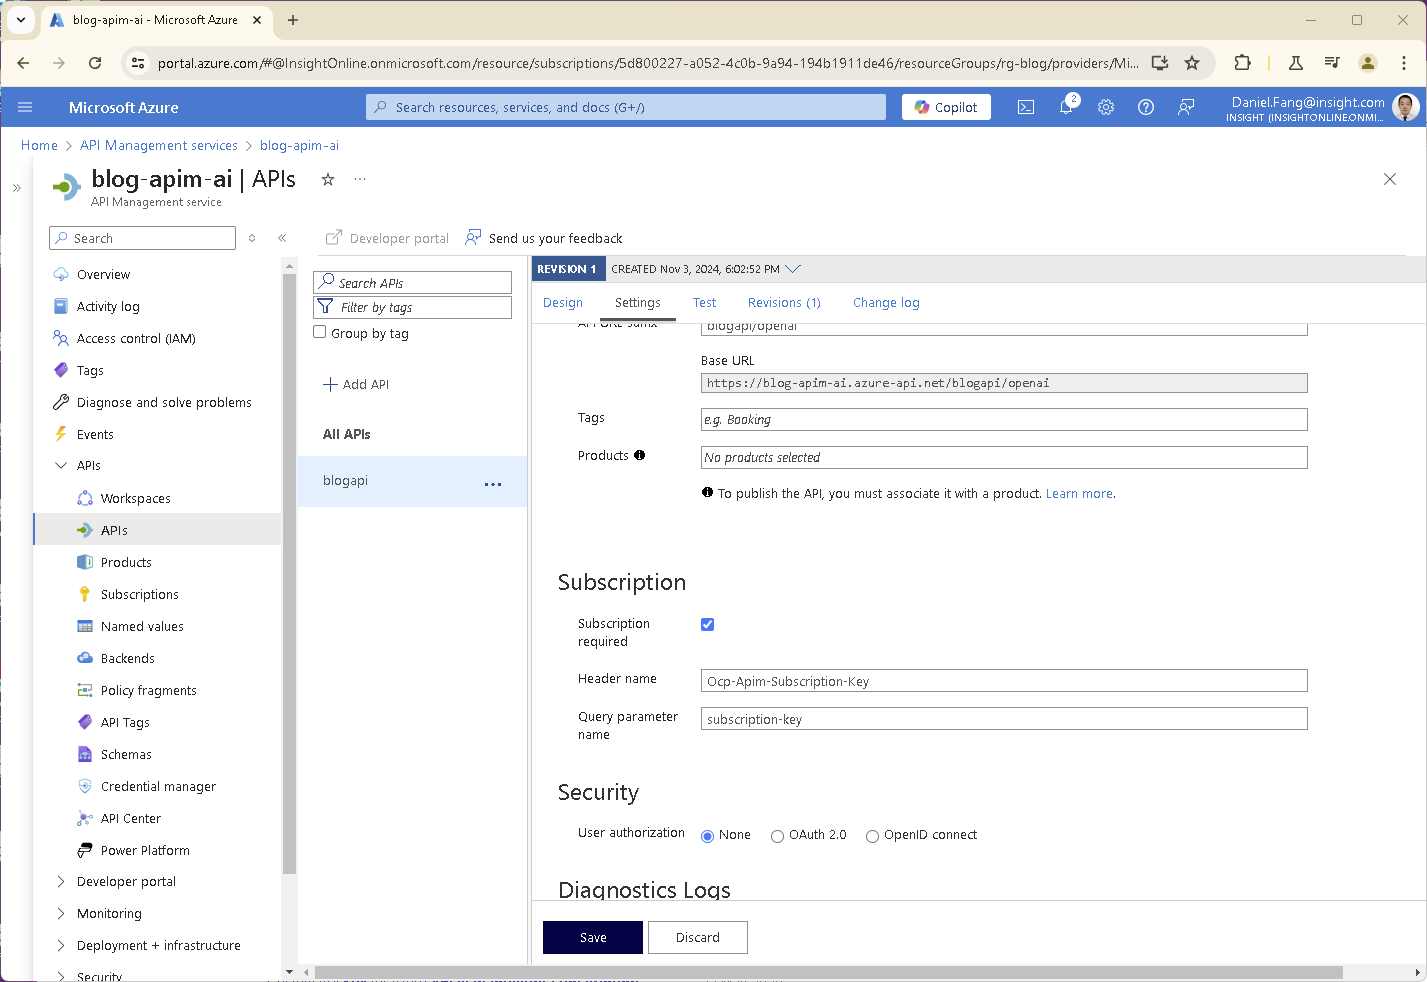Collapse the left navigation menu
The image size is (1427, 982).
[x=282, y=238]
